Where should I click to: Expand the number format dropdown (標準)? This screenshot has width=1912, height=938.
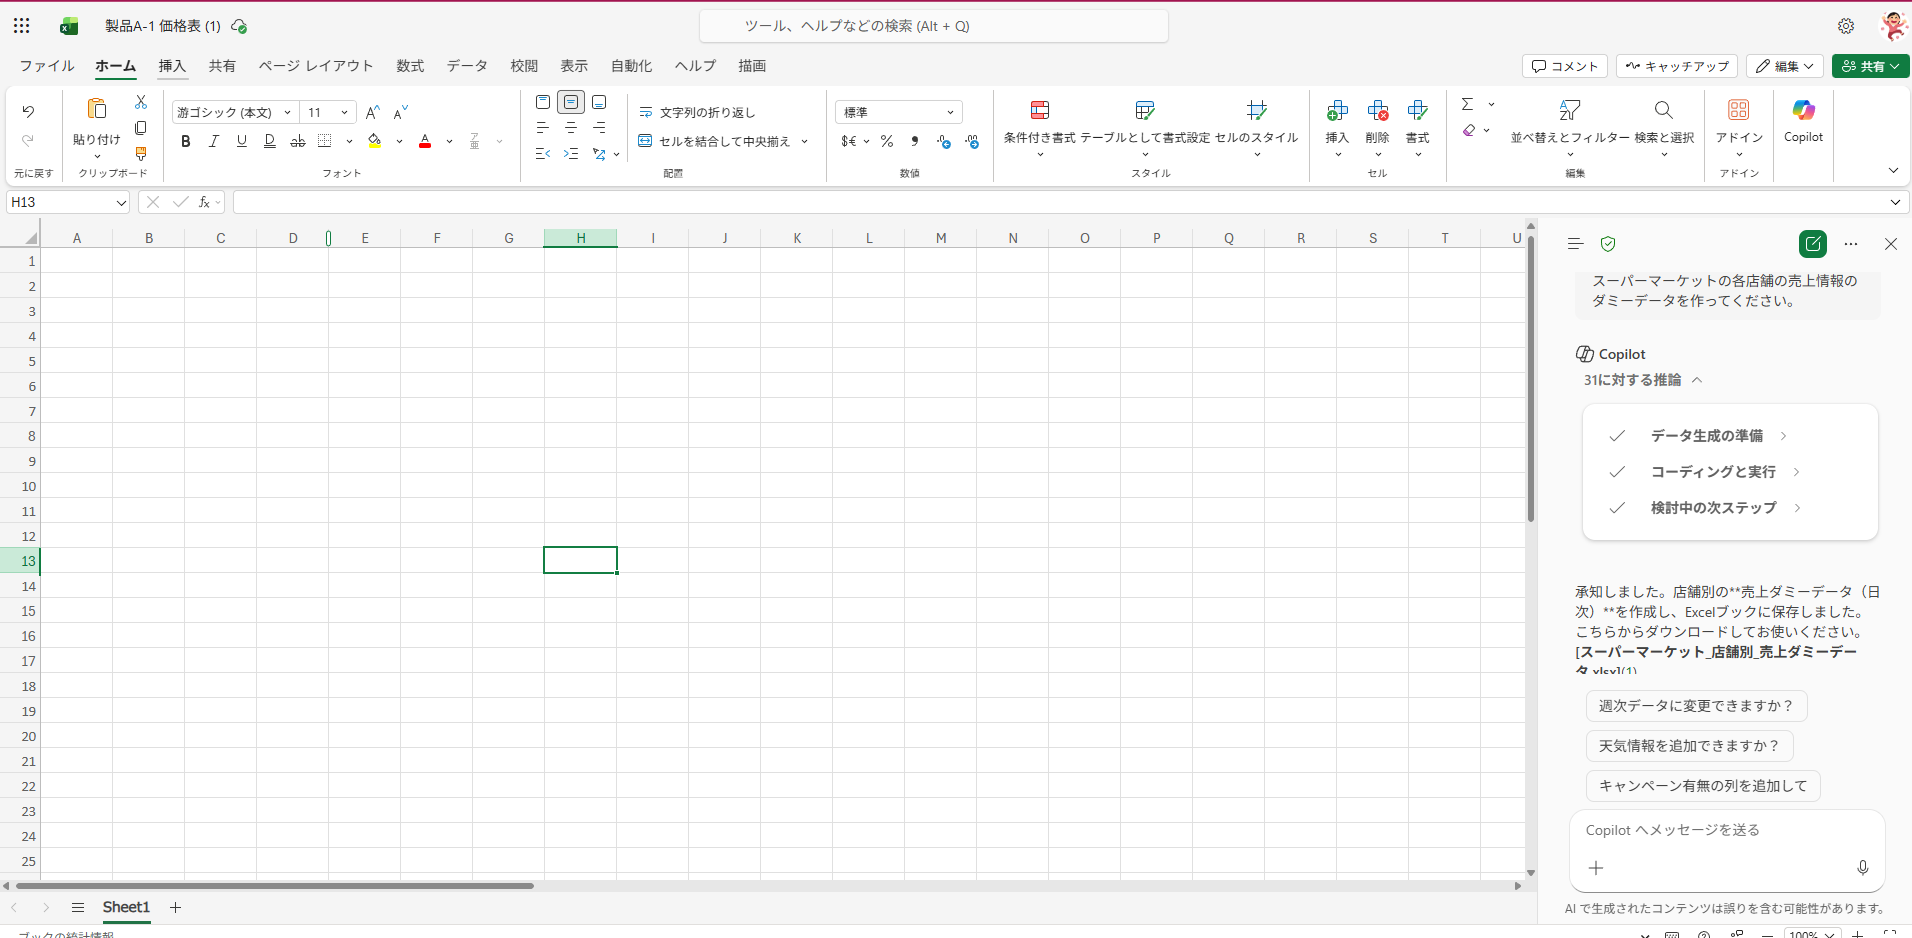point(949,113)
